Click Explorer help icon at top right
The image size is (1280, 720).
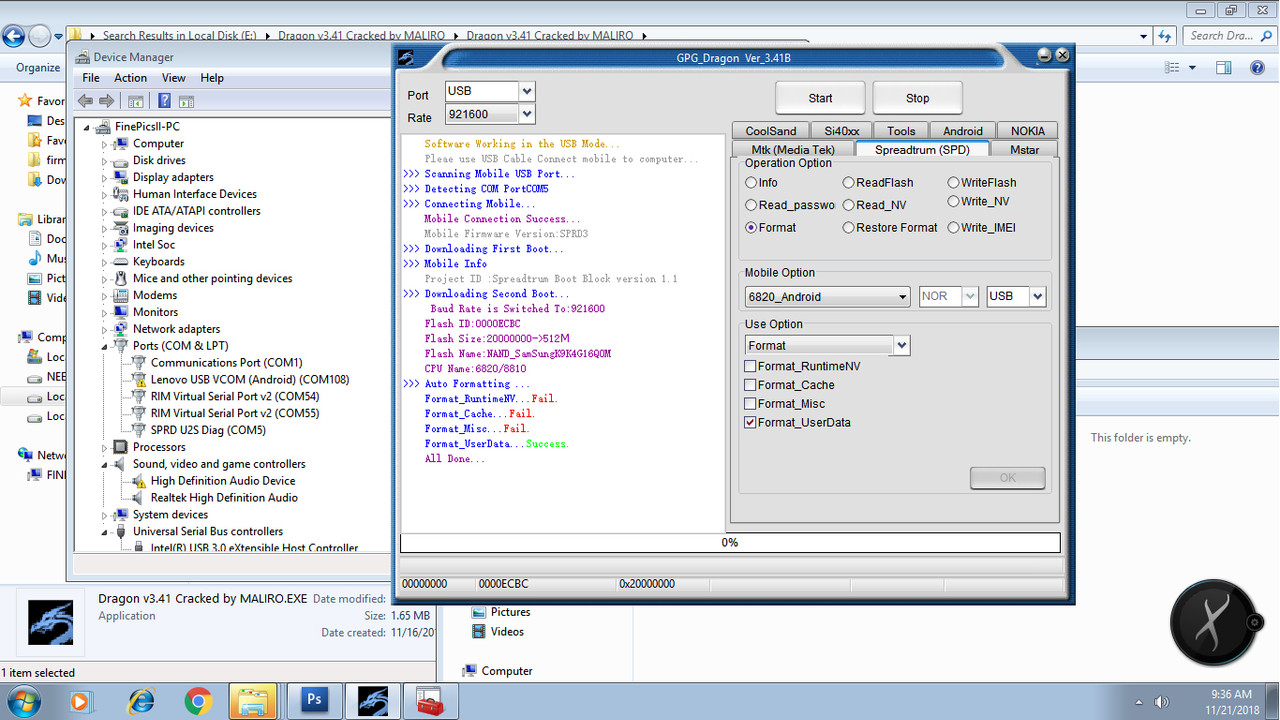coord(1258,68)
